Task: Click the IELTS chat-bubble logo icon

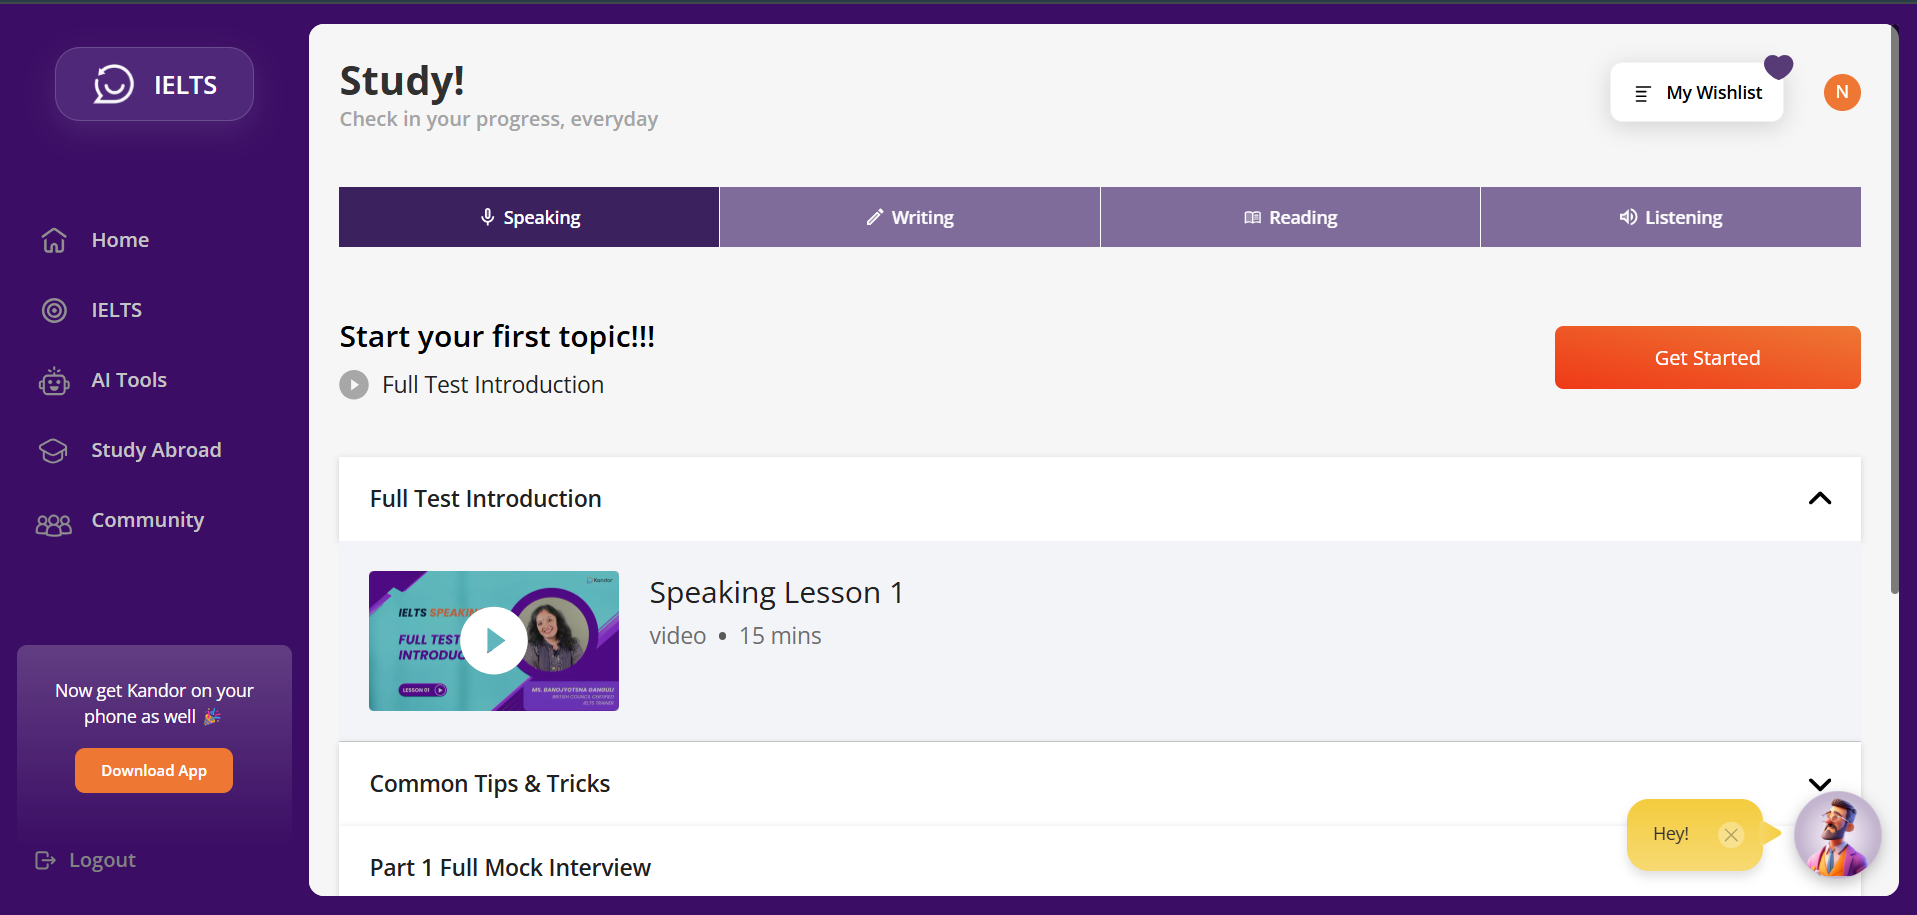Action: [x=113, y=85]
